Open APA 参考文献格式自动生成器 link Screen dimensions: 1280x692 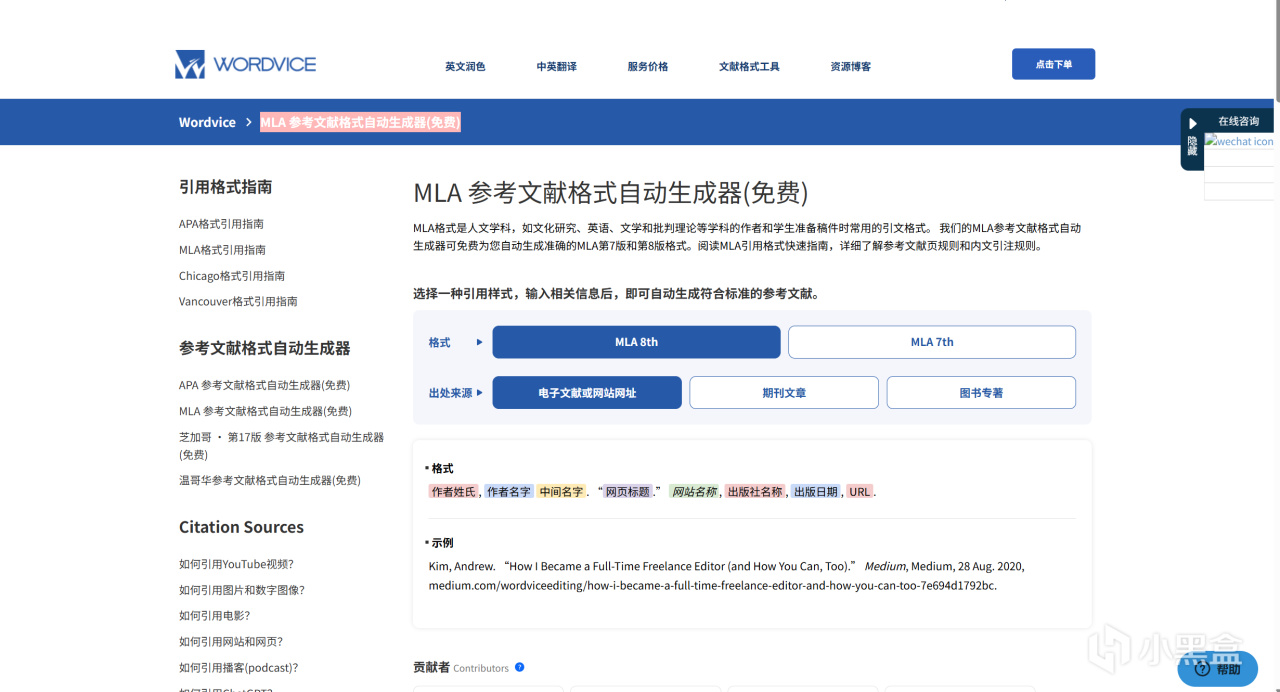pyautogui.click(x=264, y=385)
